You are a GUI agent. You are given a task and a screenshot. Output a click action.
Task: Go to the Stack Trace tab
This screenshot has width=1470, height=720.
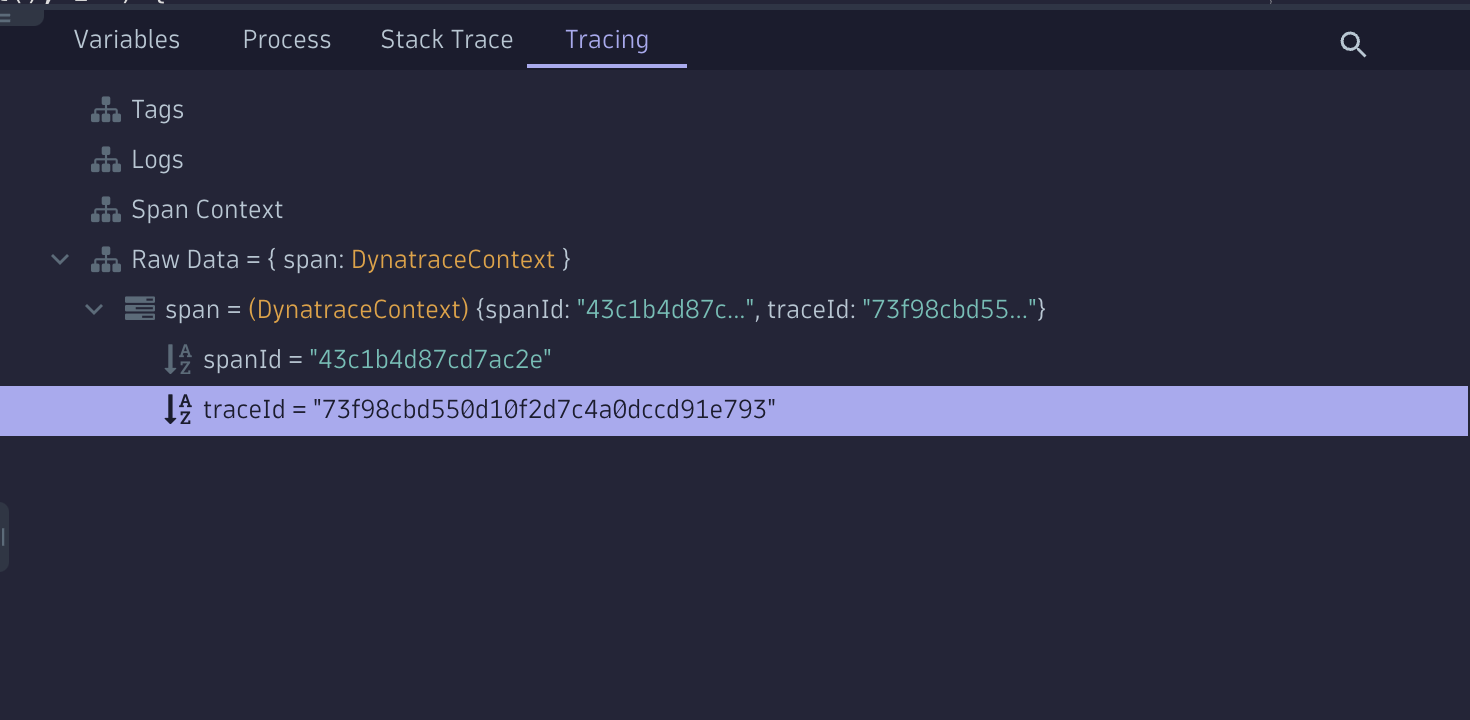[447, 40]
